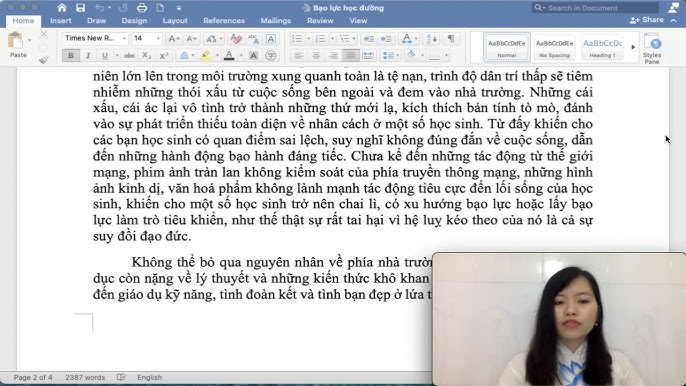Decrease paragraph indent
This screenshot has height=386, width=686.
(369, 39)
